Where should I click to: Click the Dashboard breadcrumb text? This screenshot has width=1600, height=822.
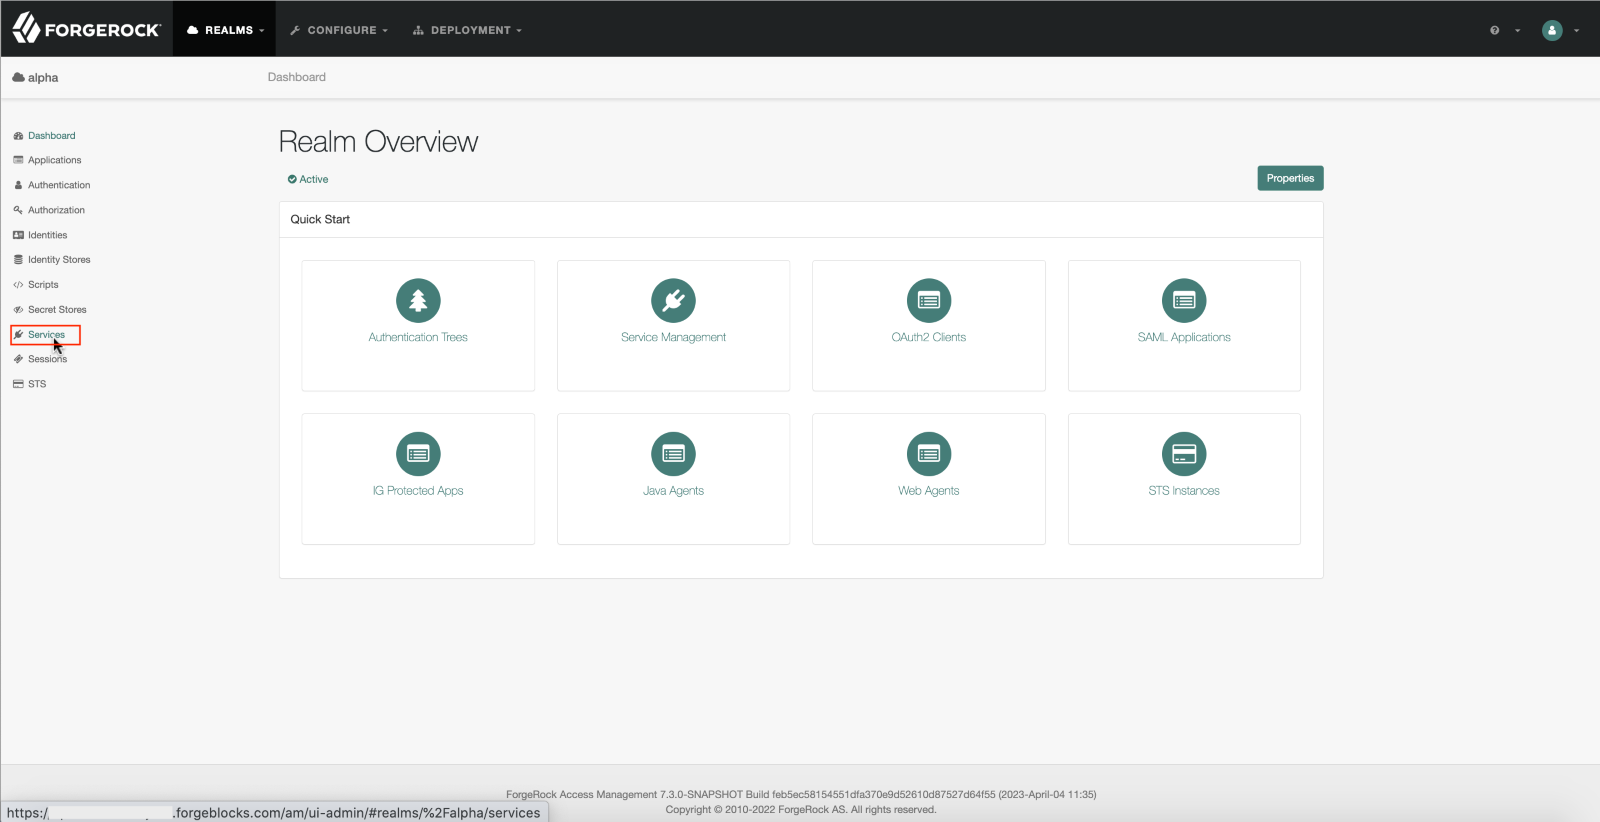pyautogui.click(x=296, y=77)
